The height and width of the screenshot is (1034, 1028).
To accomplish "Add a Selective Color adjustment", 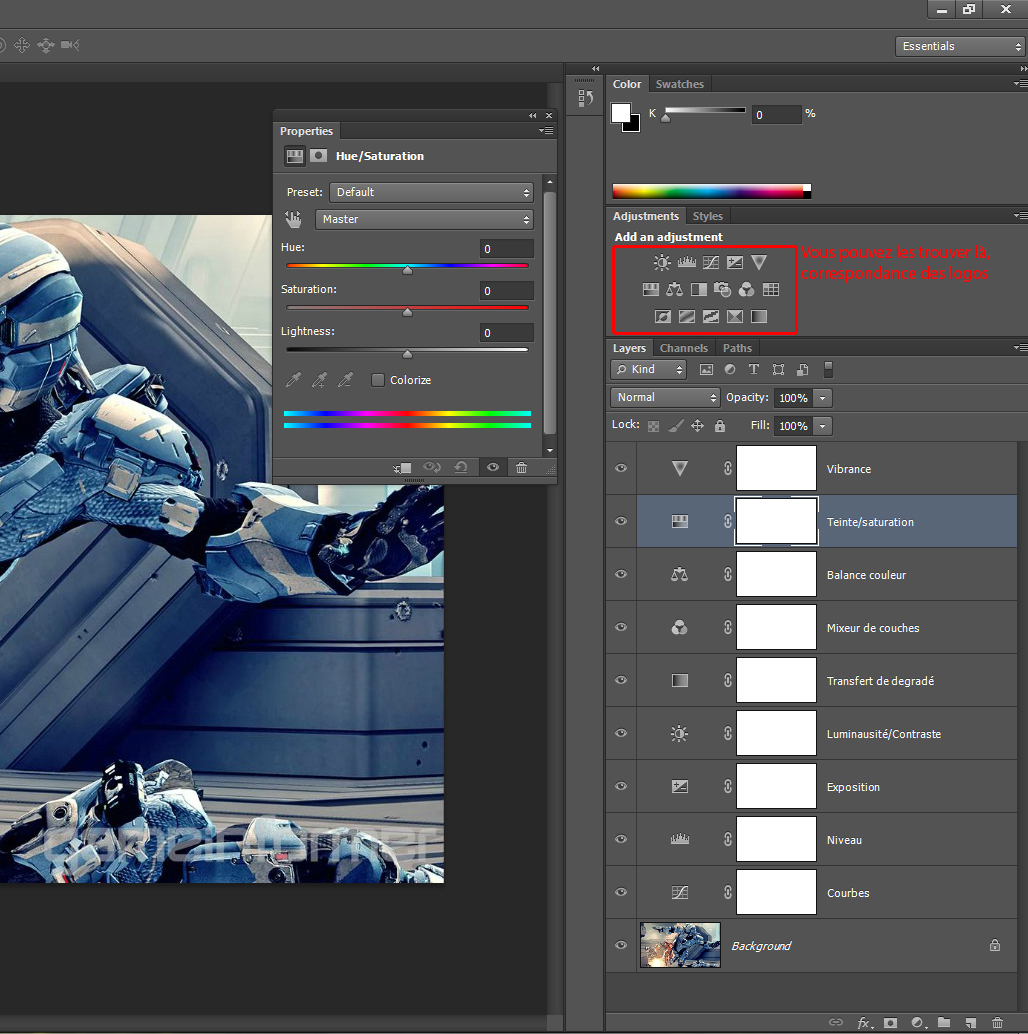I will click(x=735, y=317).
